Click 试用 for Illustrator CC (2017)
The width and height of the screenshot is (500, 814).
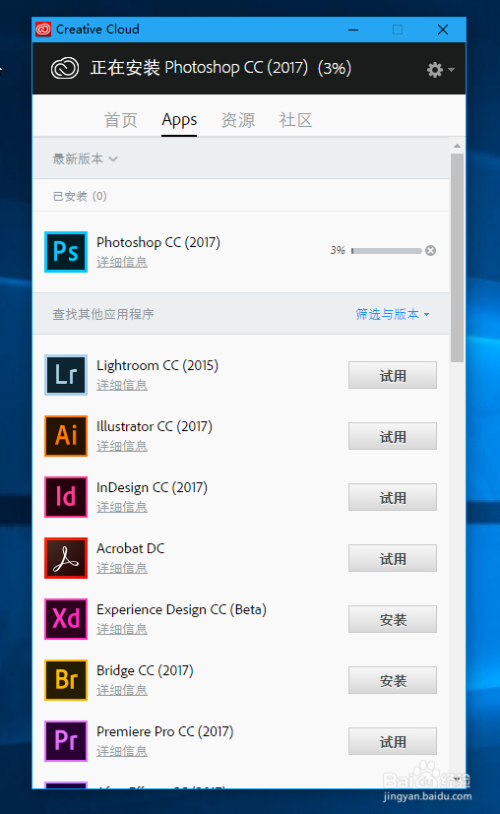(393, 436)
